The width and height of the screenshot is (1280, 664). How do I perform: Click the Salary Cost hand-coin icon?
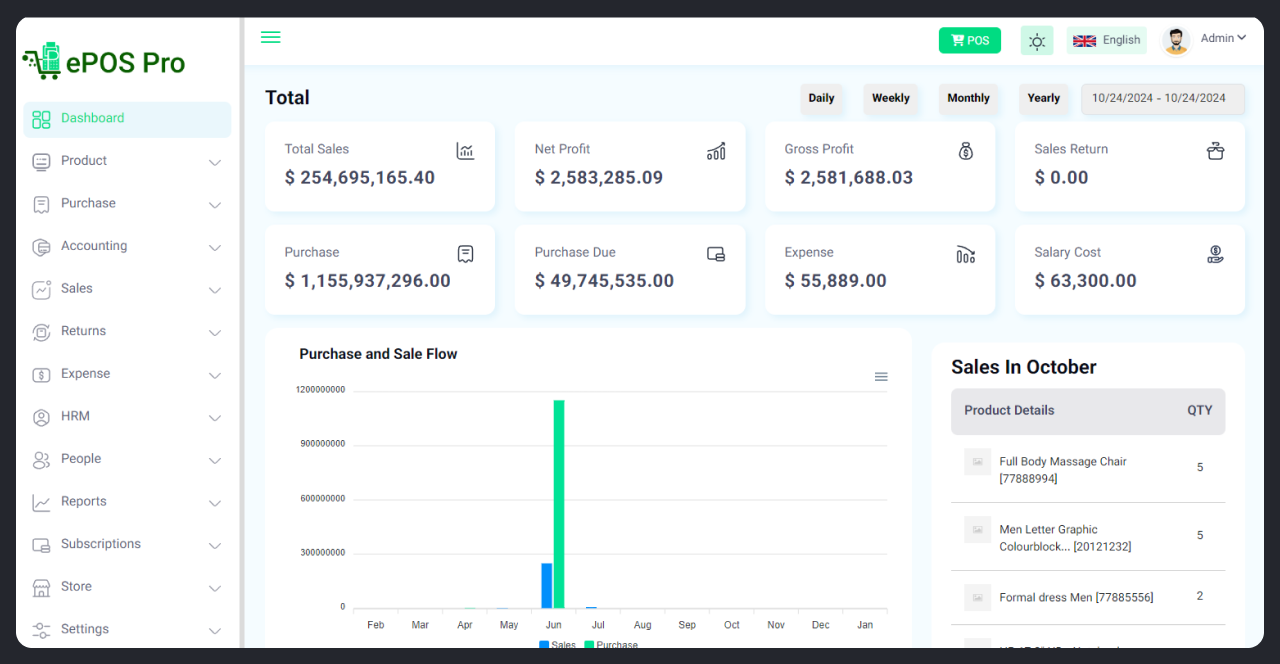[1215, 255]
